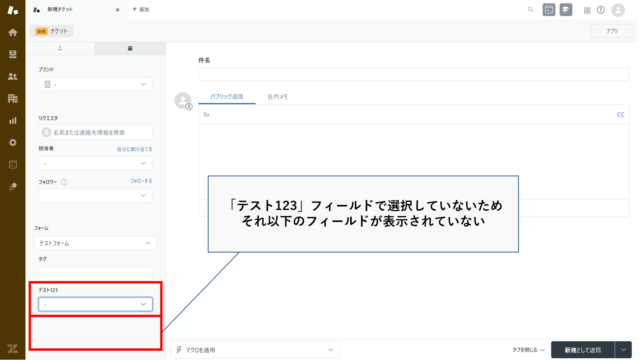Click the requester avatar beside the reply box
This screenshot has width=640, height=360.
[x=183, y=100]
